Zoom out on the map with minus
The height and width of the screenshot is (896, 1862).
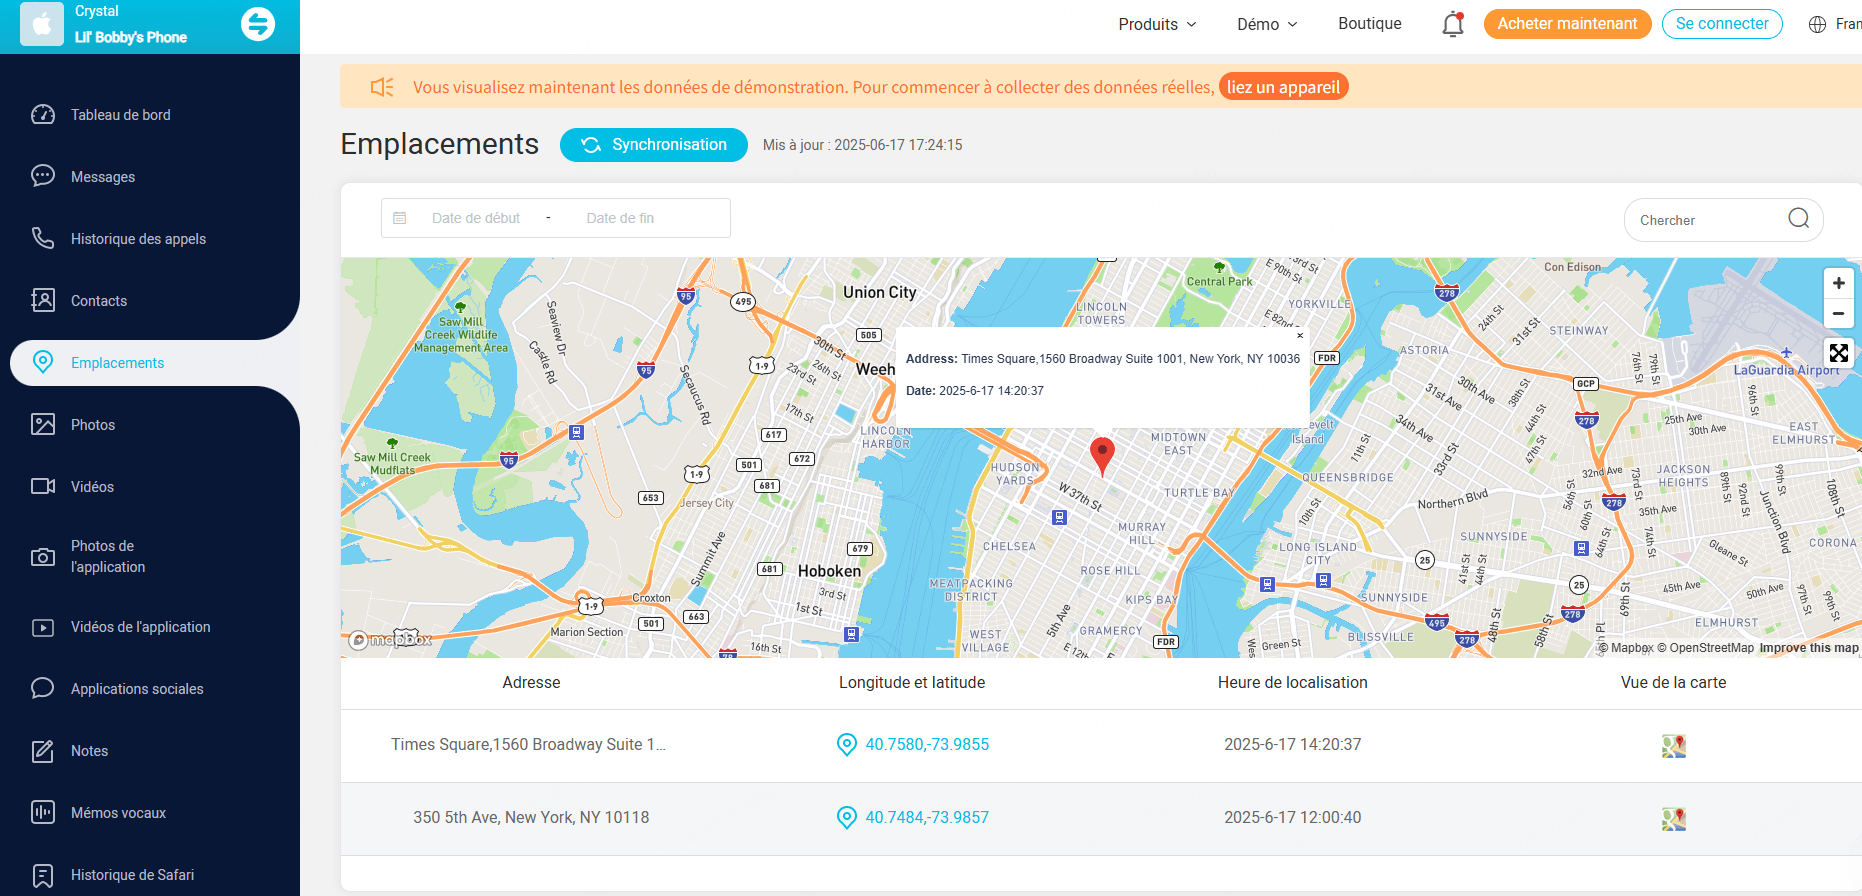point(1839,313)
